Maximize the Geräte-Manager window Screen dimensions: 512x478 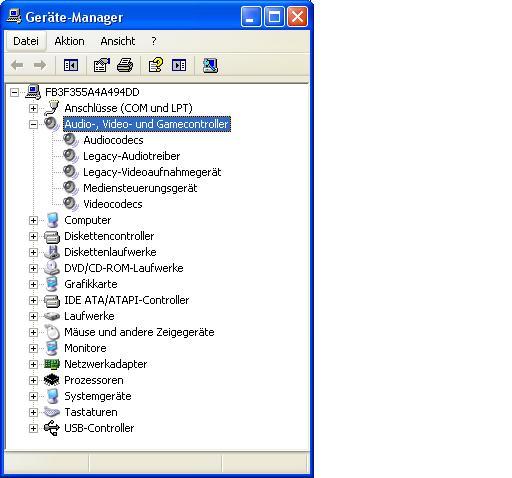click(274, 17)
